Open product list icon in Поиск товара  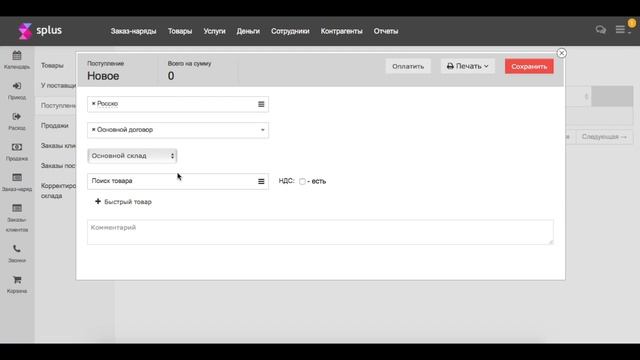coord(261,181)
